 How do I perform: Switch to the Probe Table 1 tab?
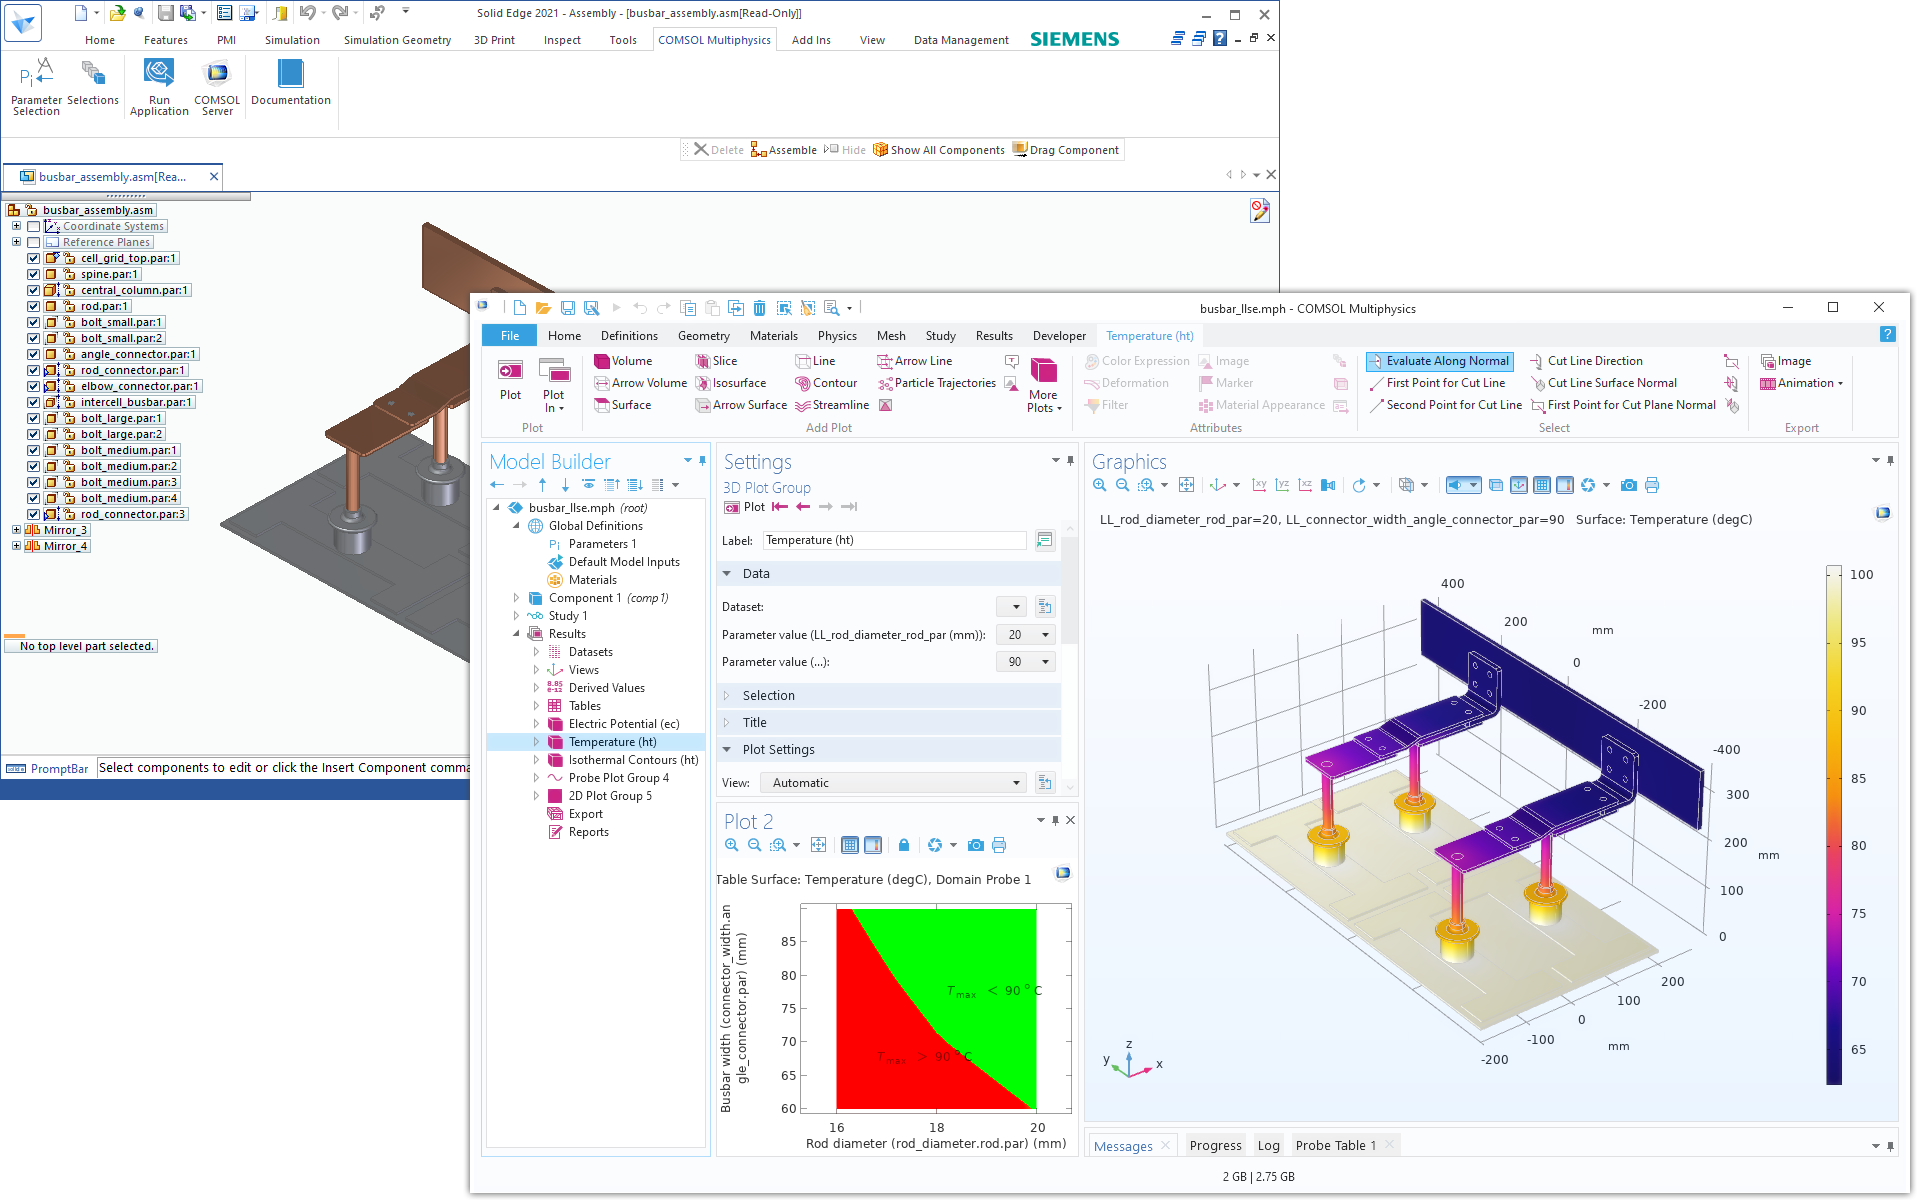pyautogui.click(x=1334, y=1145)
